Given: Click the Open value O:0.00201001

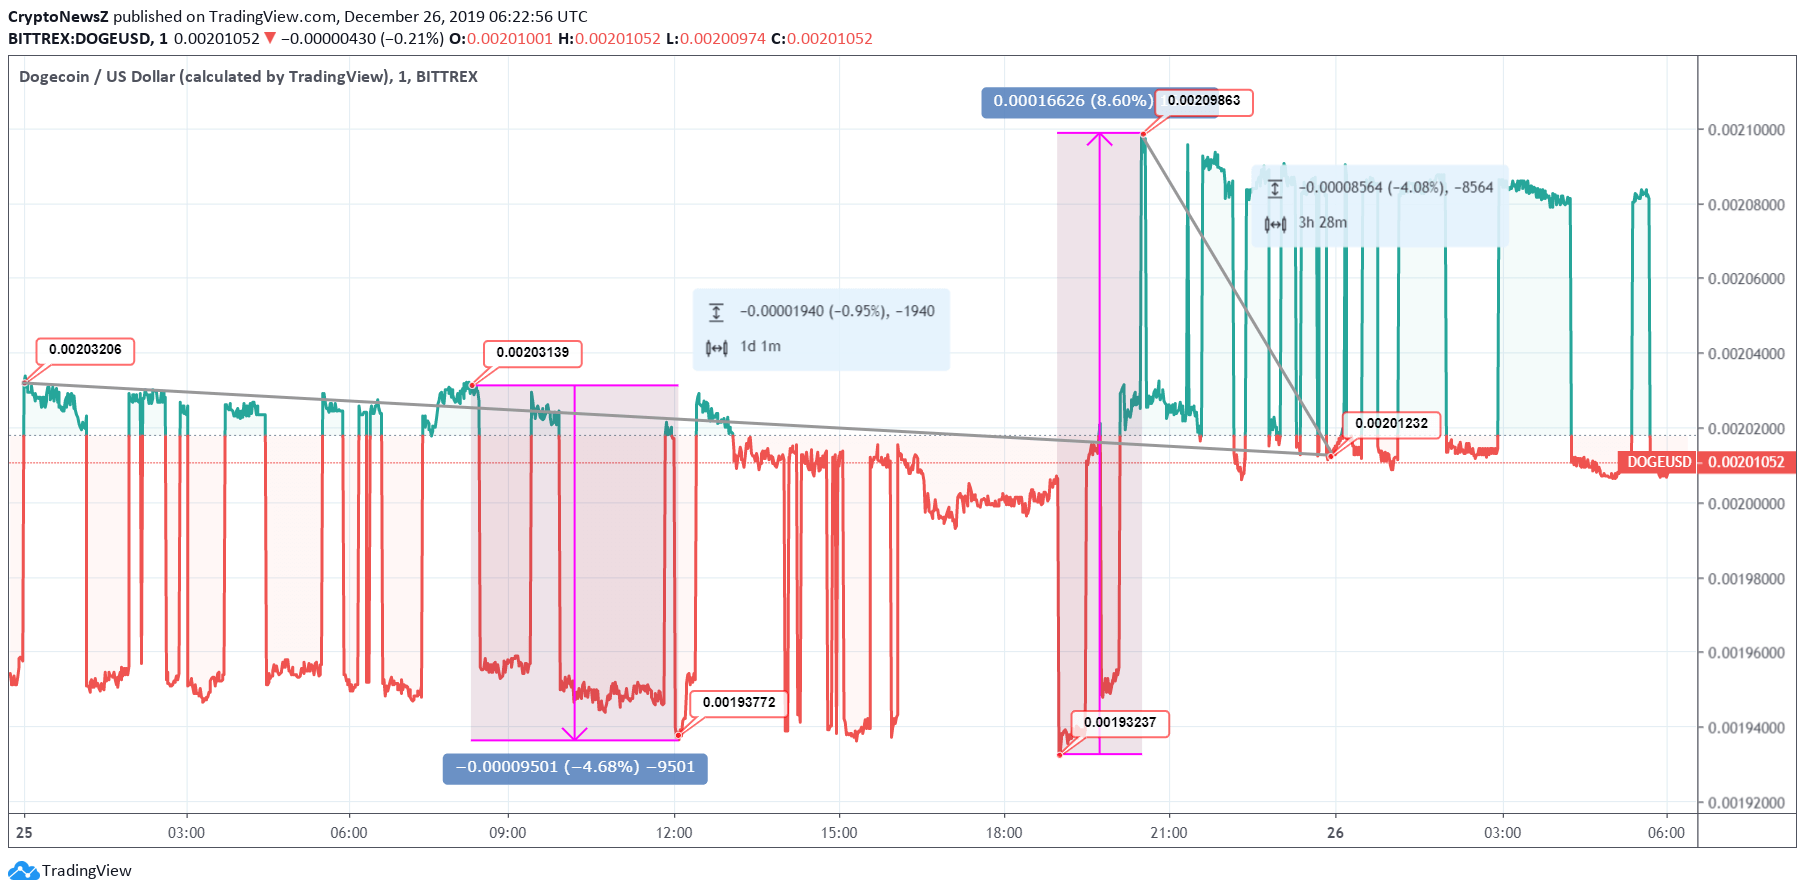Looking at the screenshot, I should pyautogui.click(x=501, y=39).
